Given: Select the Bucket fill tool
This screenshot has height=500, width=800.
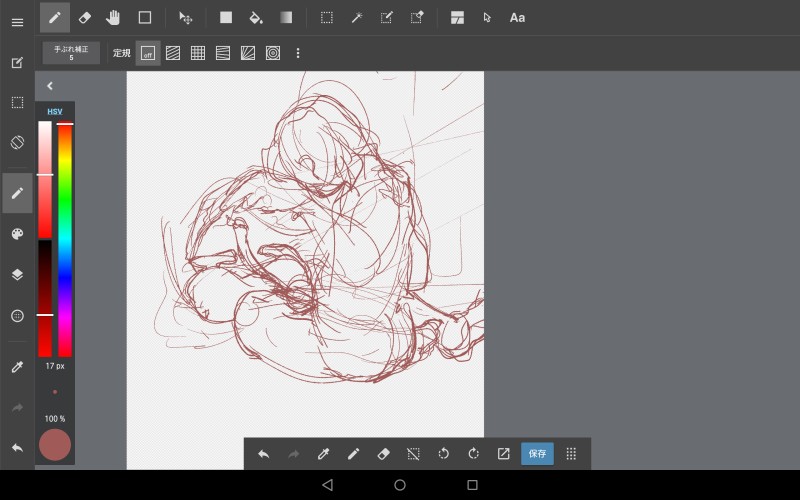Looking at the screenshot, I should click(256, 18).
